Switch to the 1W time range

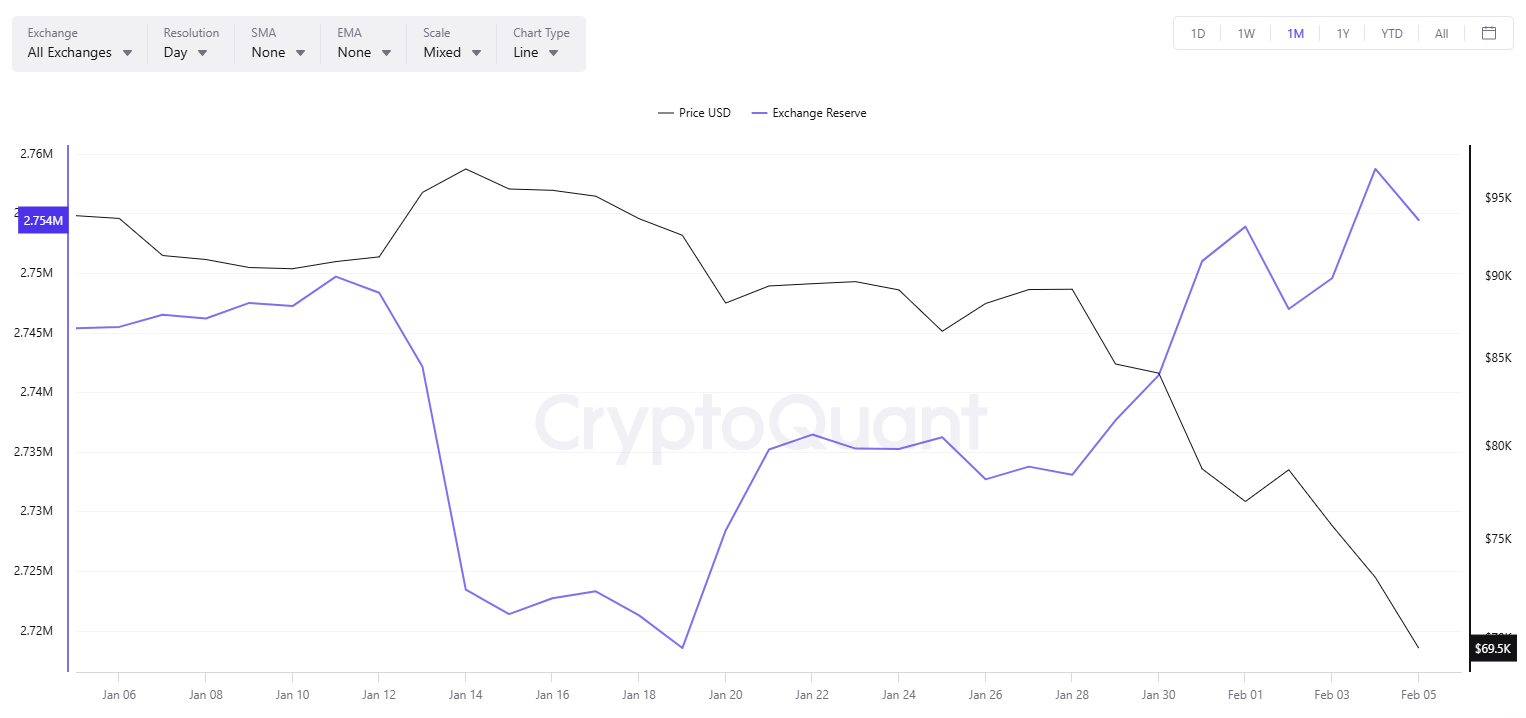click(1246, 32)
